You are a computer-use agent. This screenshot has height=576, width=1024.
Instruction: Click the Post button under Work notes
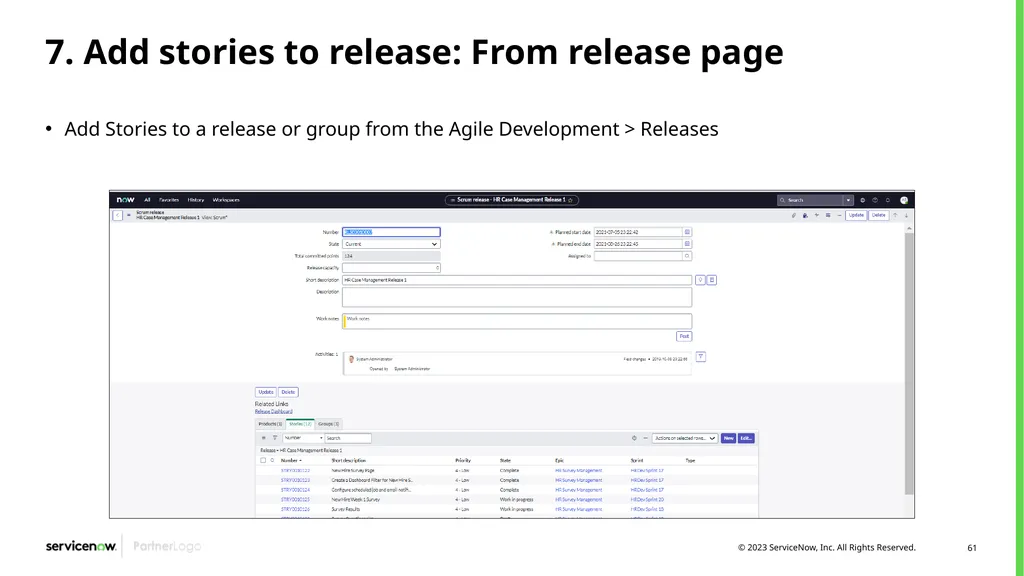point(684,336)
